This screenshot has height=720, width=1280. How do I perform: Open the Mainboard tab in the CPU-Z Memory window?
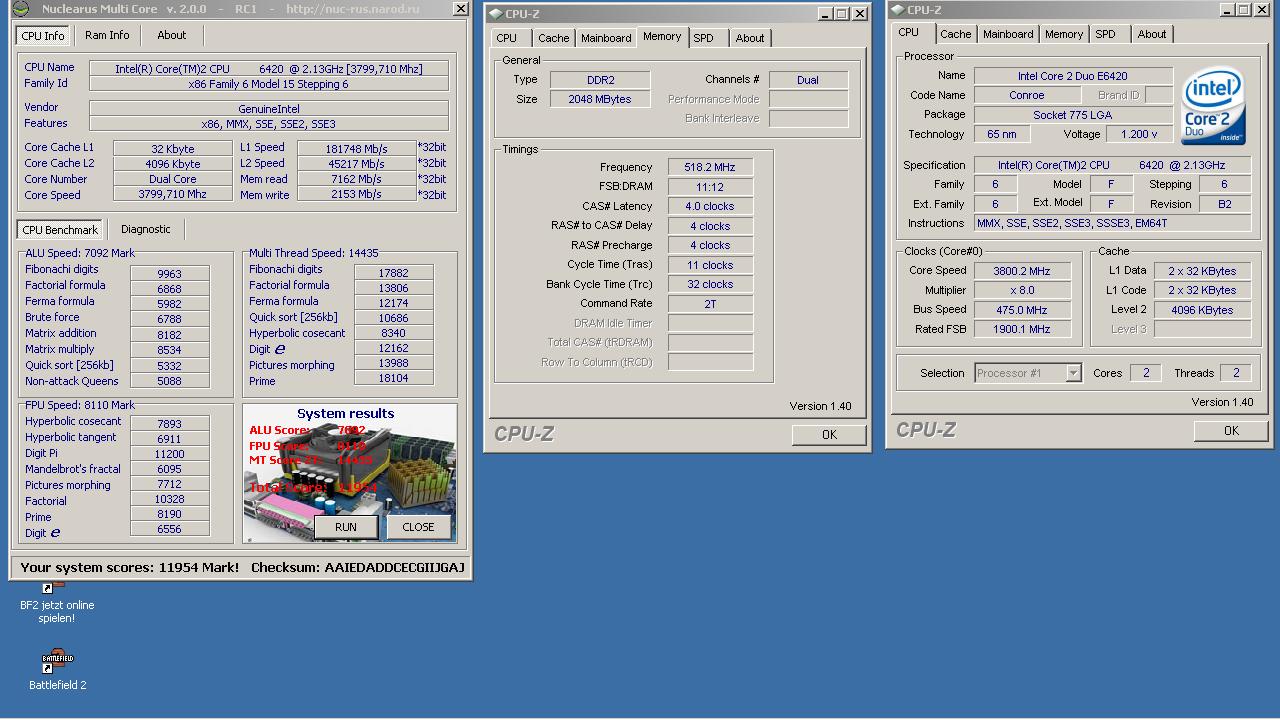(606, 38)
